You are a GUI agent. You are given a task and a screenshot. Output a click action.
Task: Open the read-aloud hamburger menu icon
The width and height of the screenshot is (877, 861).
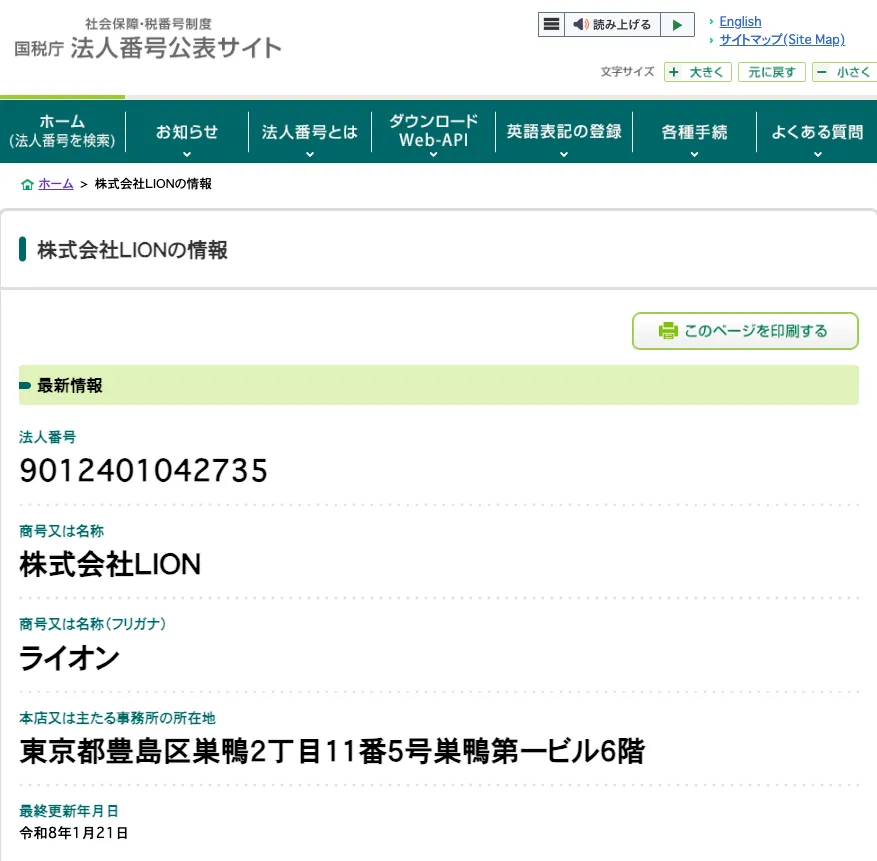[x=551, y=25]
